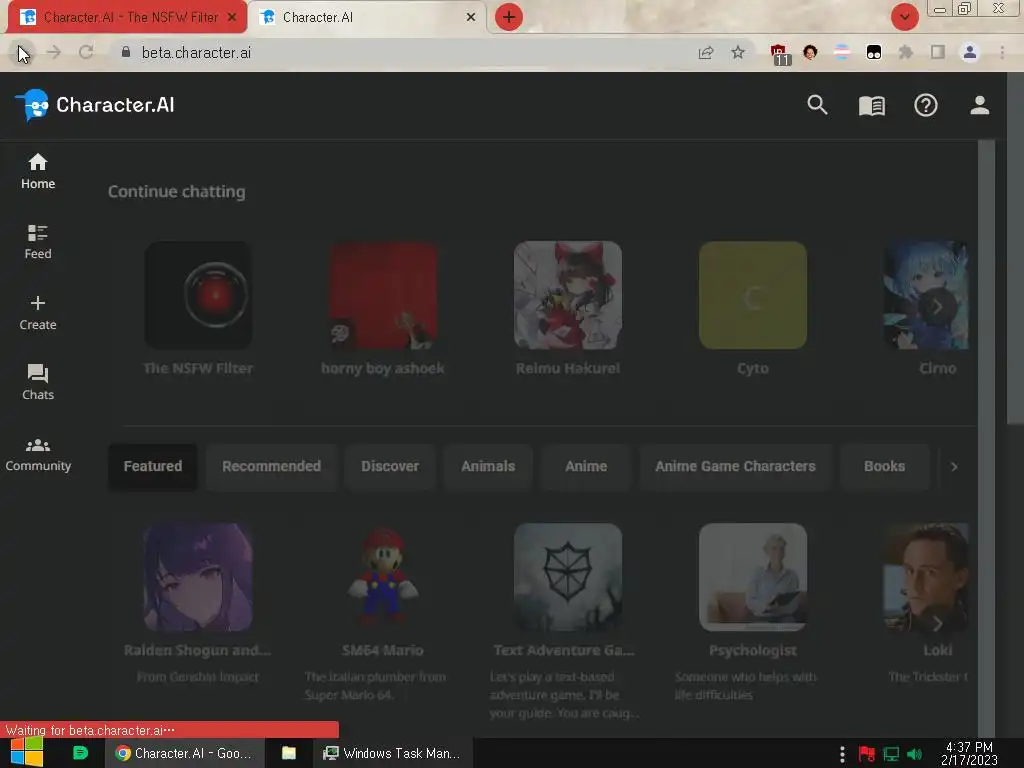Screen dimensions: 1024x768
Task: Open the Raiden Shogun featured character
Action: click(198, 602)
